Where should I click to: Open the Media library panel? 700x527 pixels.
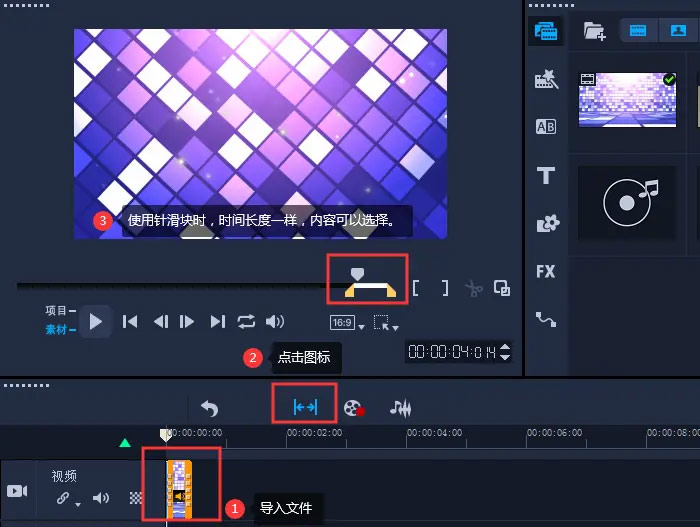click(546, 31)
